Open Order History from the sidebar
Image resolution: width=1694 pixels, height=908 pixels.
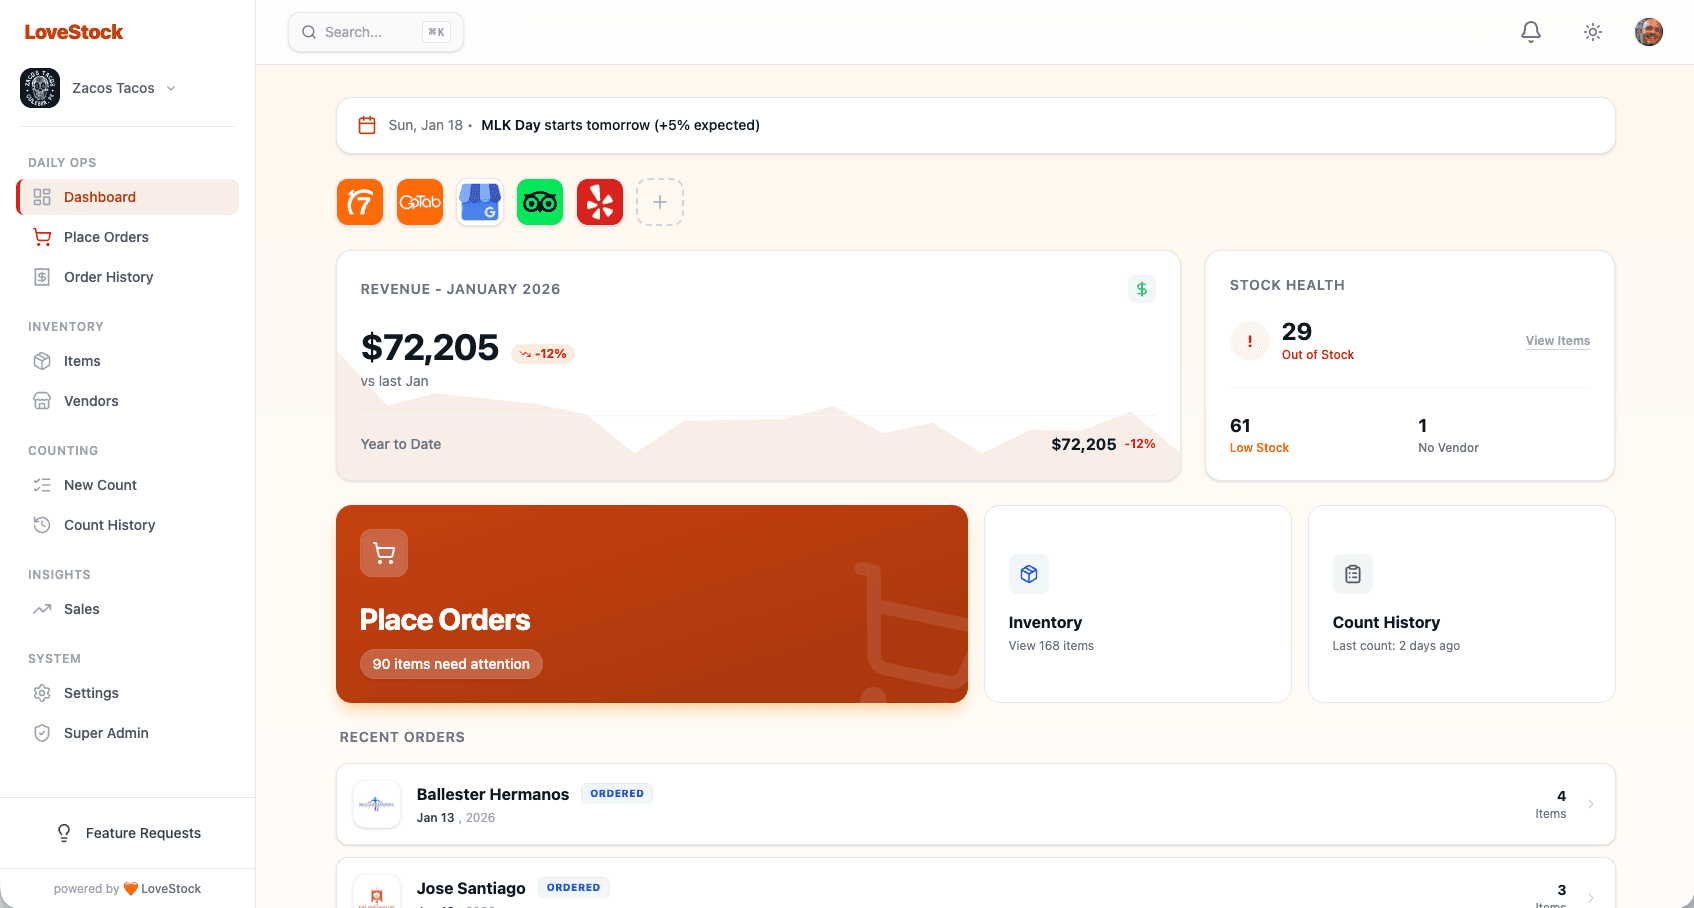(108, 277)
